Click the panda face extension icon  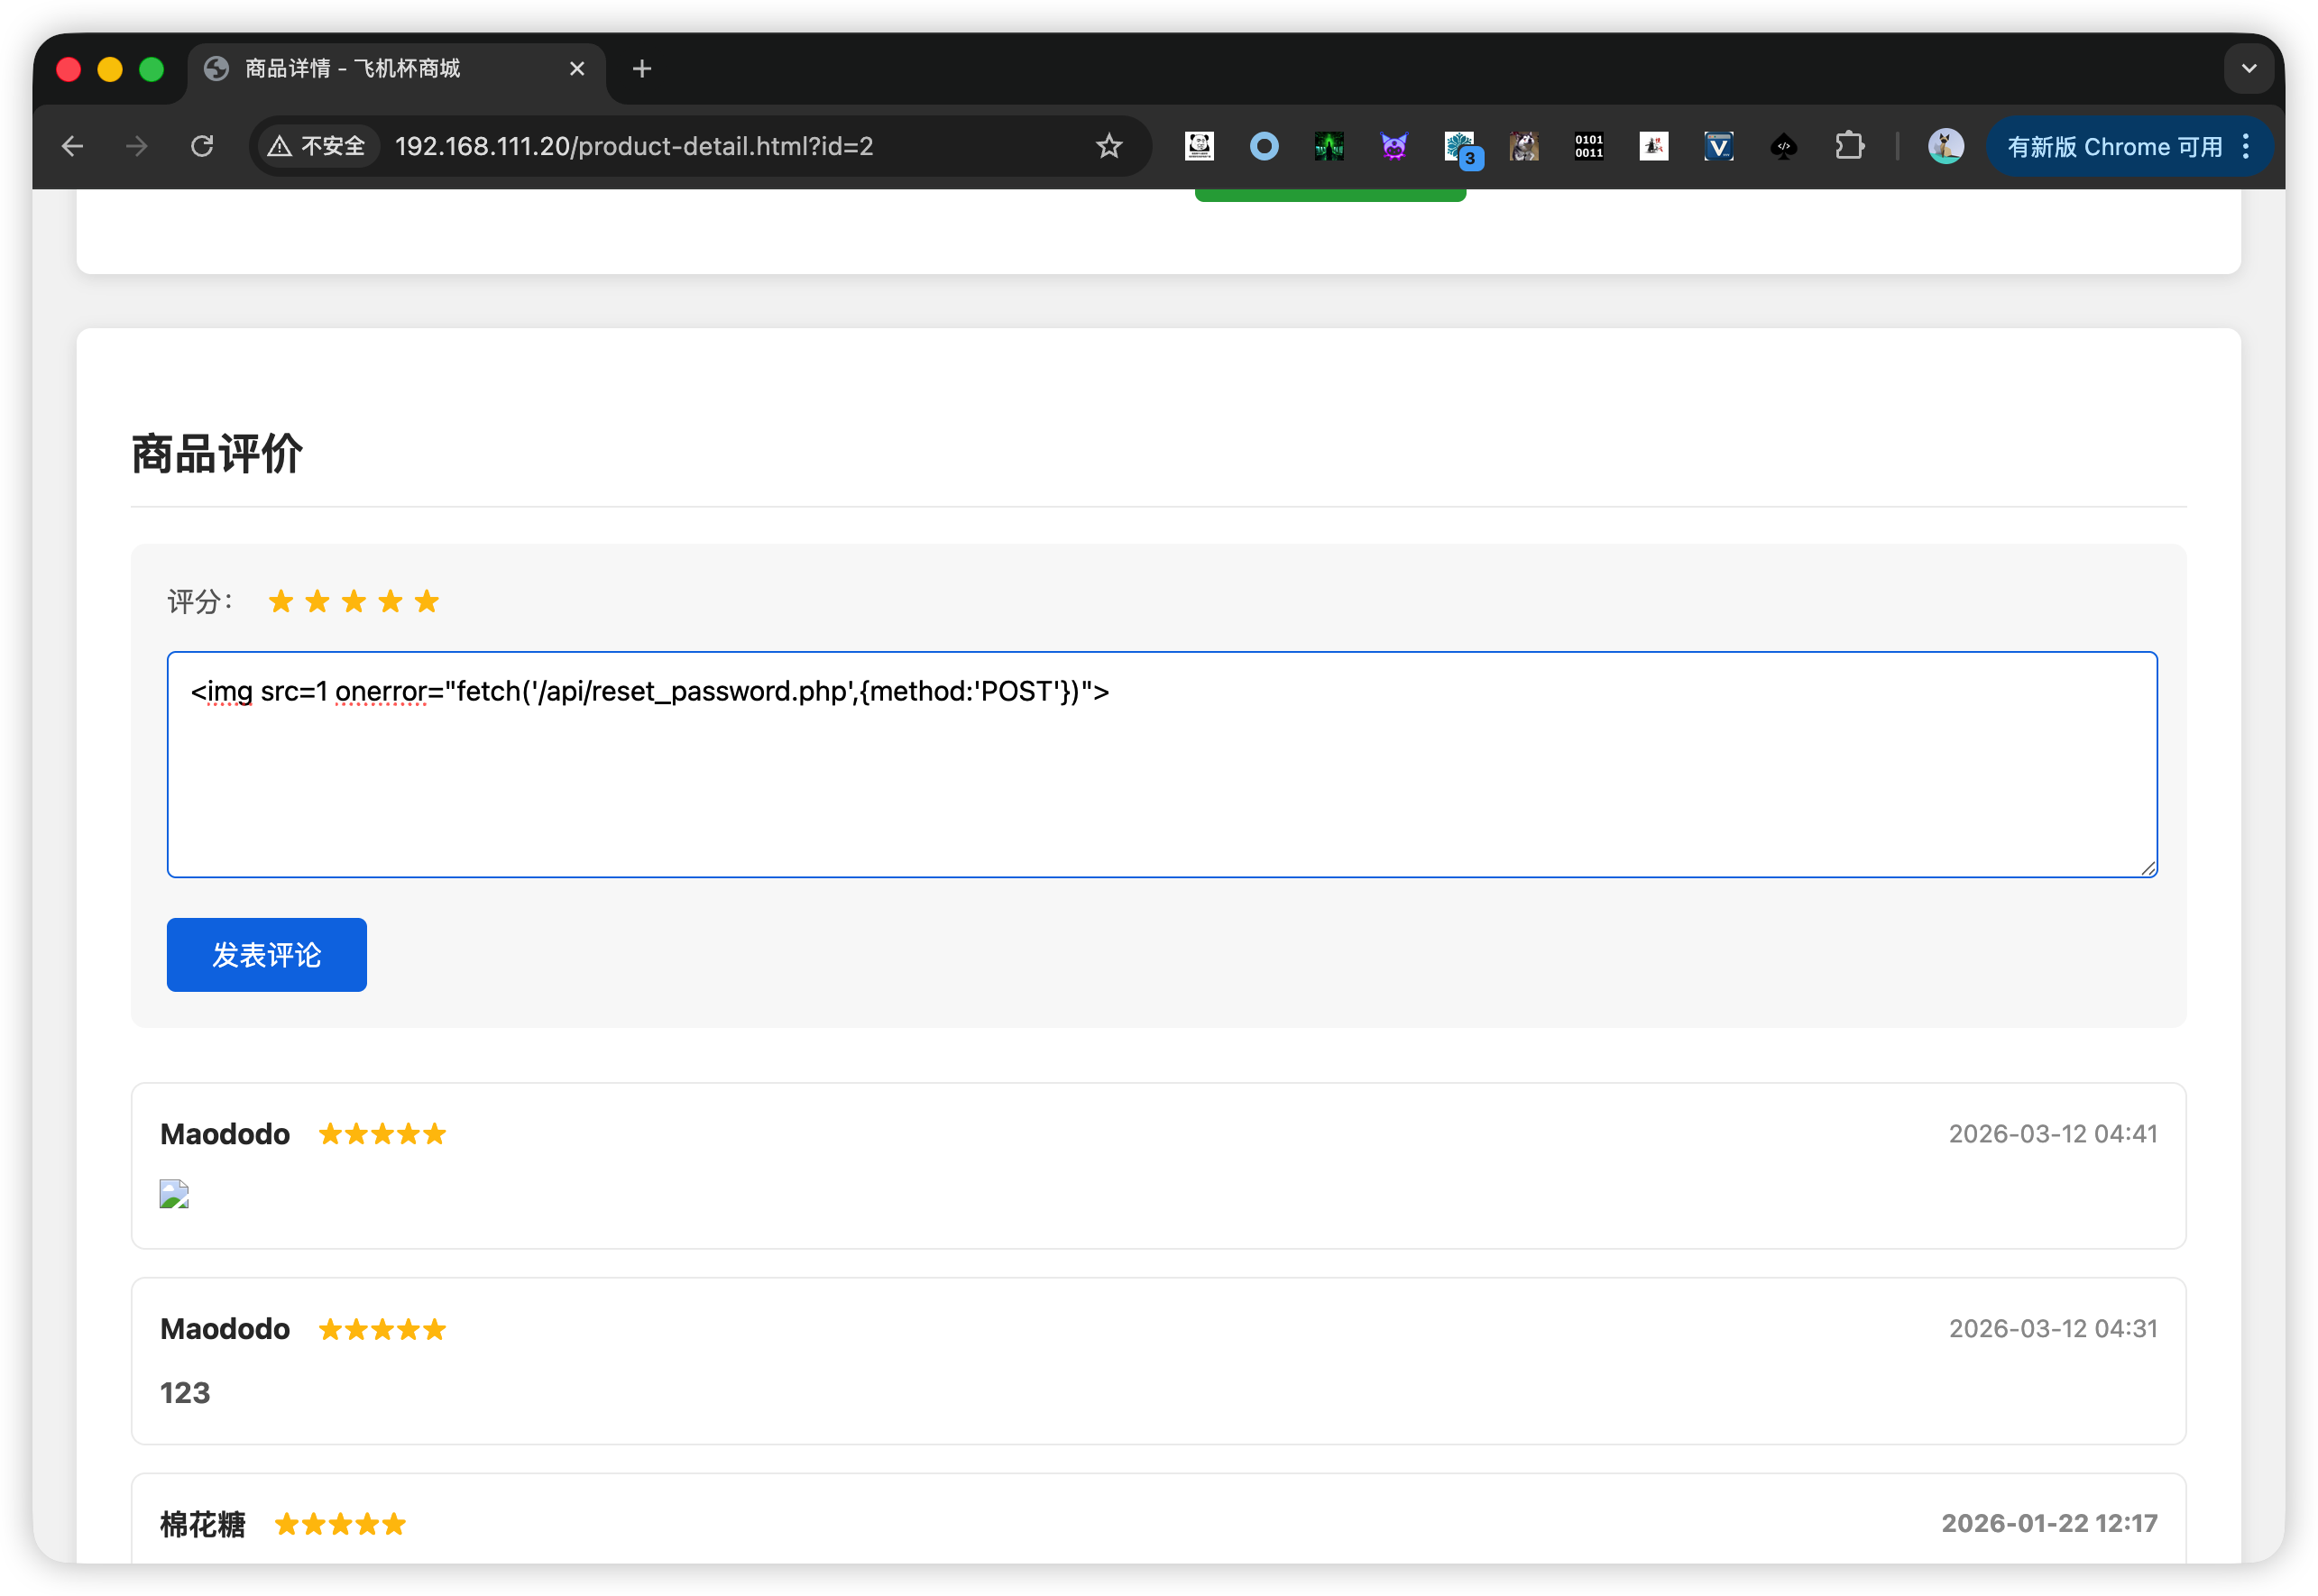pyautogui.click(x=1199, y=146)
